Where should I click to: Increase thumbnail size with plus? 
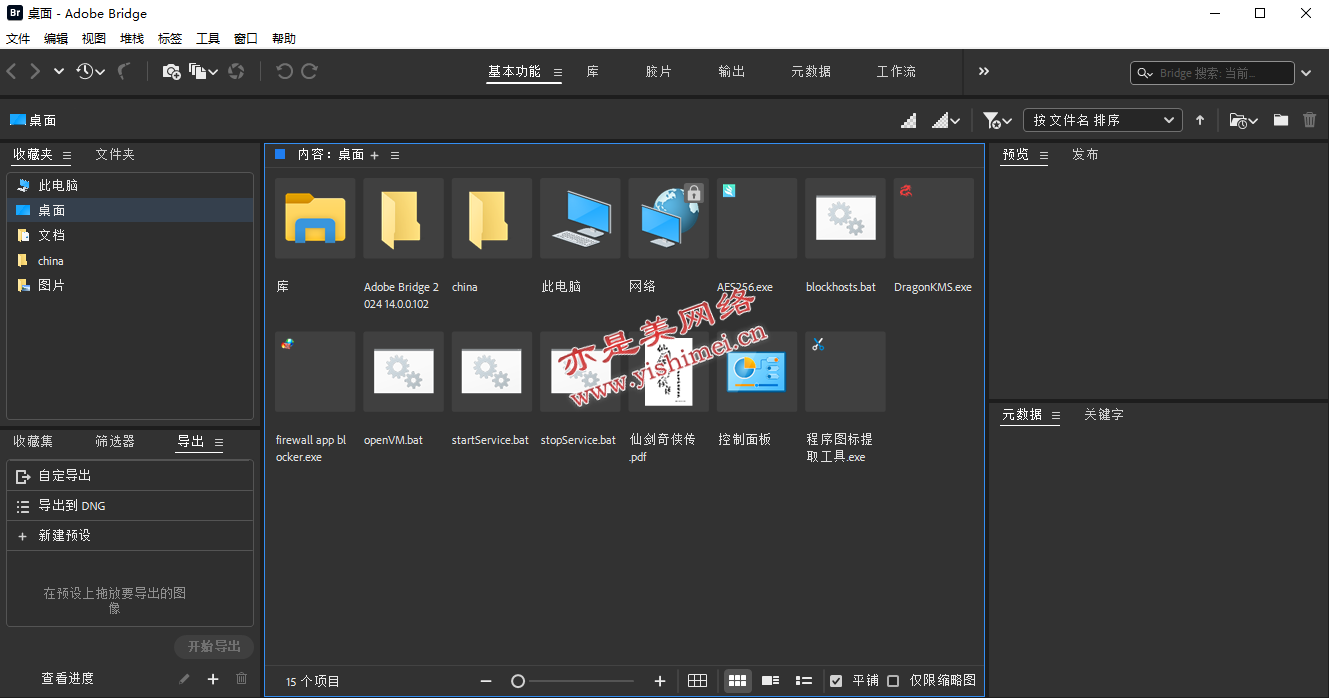click(x=660, y=681)
